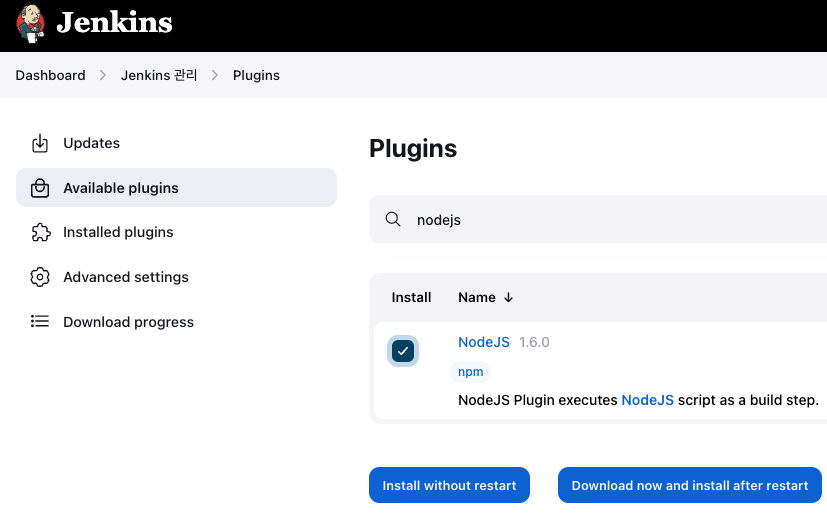Sort plugins by the Name column
The image size is (827, 513).
[485, 297]
